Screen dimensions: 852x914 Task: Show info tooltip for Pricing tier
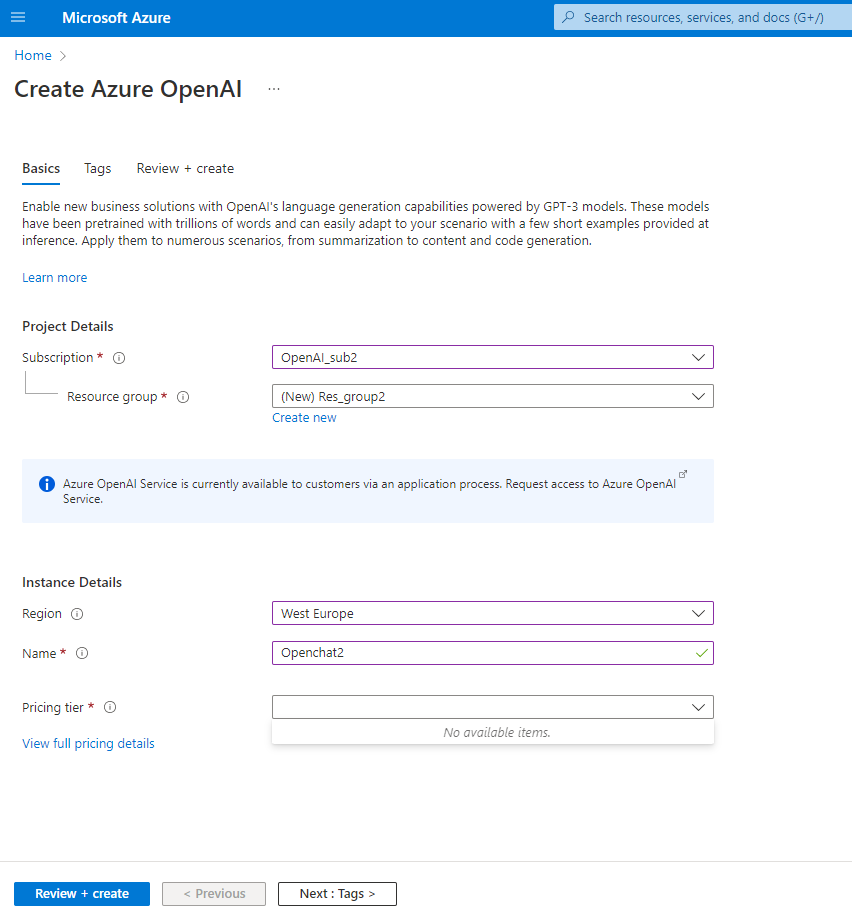click(x=110, y=707)
